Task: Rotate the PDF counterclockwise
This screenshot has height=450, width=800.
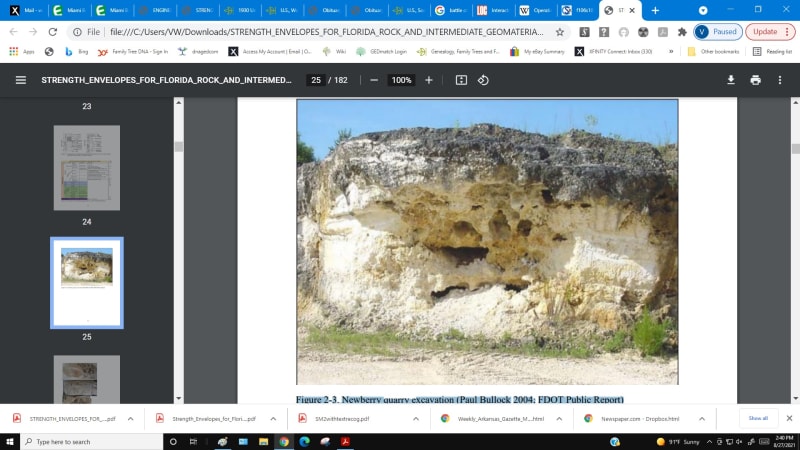Action: pyautogui.click(x=483, y=80)
